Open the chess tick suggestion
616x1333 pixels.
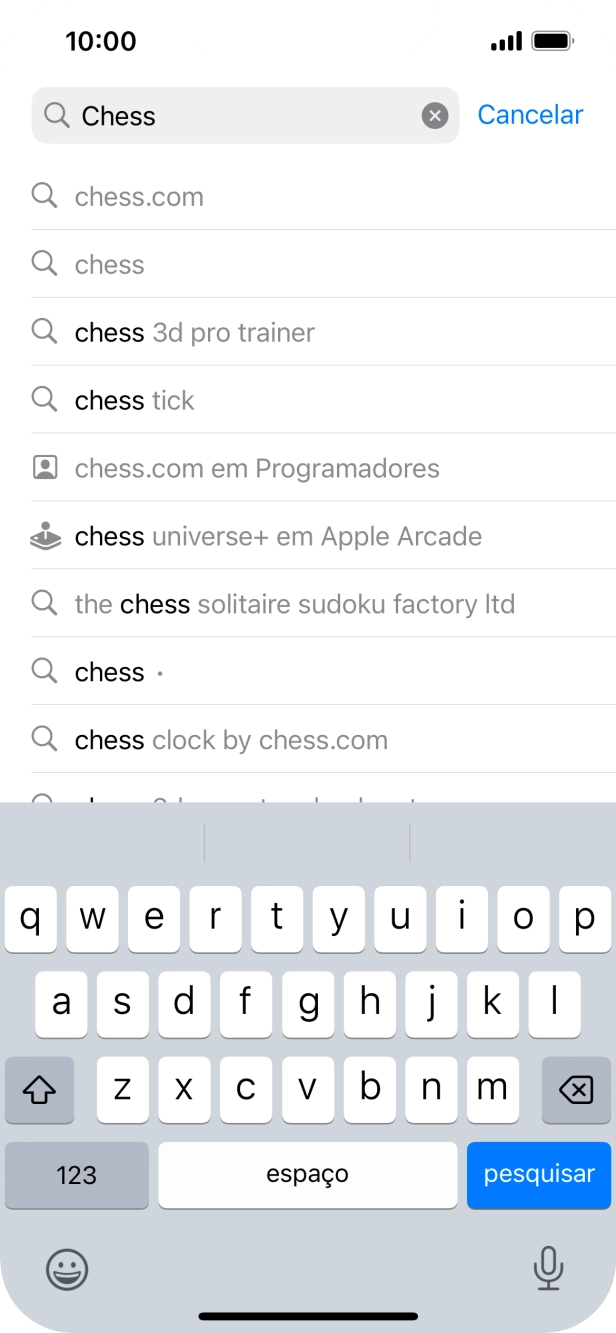[x=135, y=401]
